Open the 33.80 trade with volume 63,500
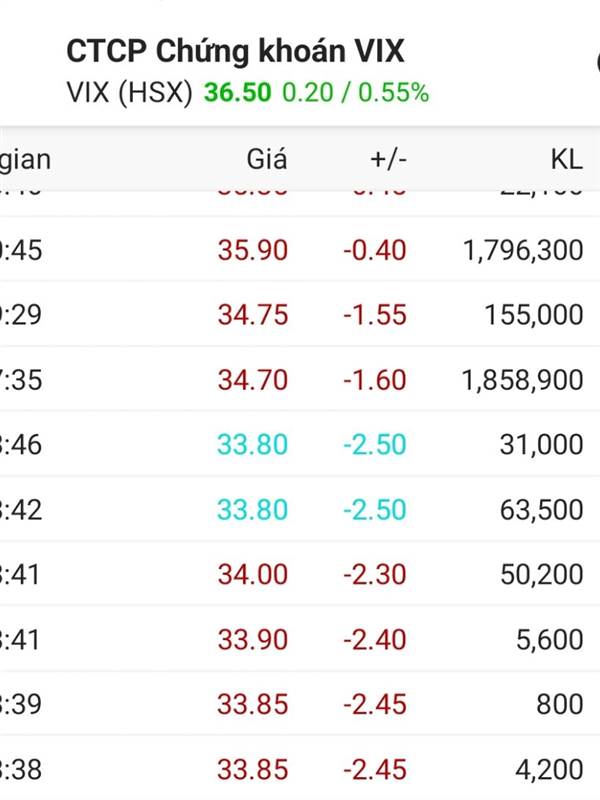600x800 pixels. coord(300,509)
